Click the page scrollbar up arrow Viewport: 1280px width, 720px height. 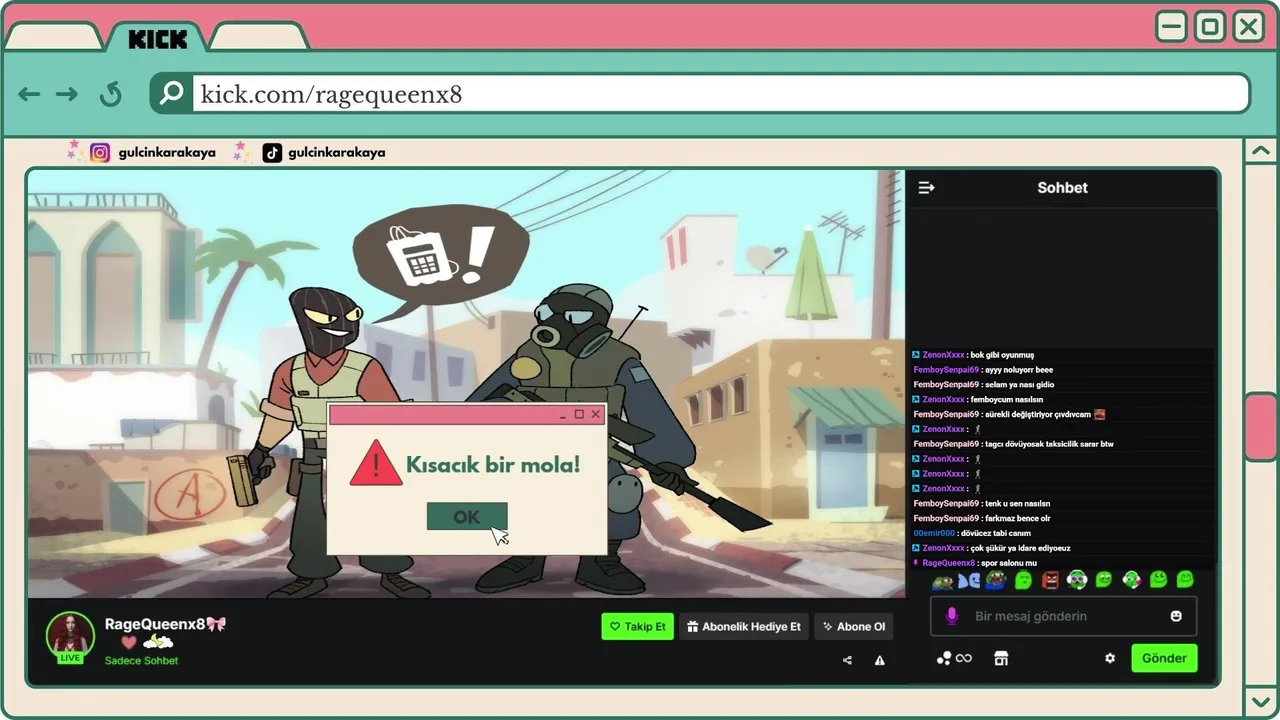[1260, 152]
